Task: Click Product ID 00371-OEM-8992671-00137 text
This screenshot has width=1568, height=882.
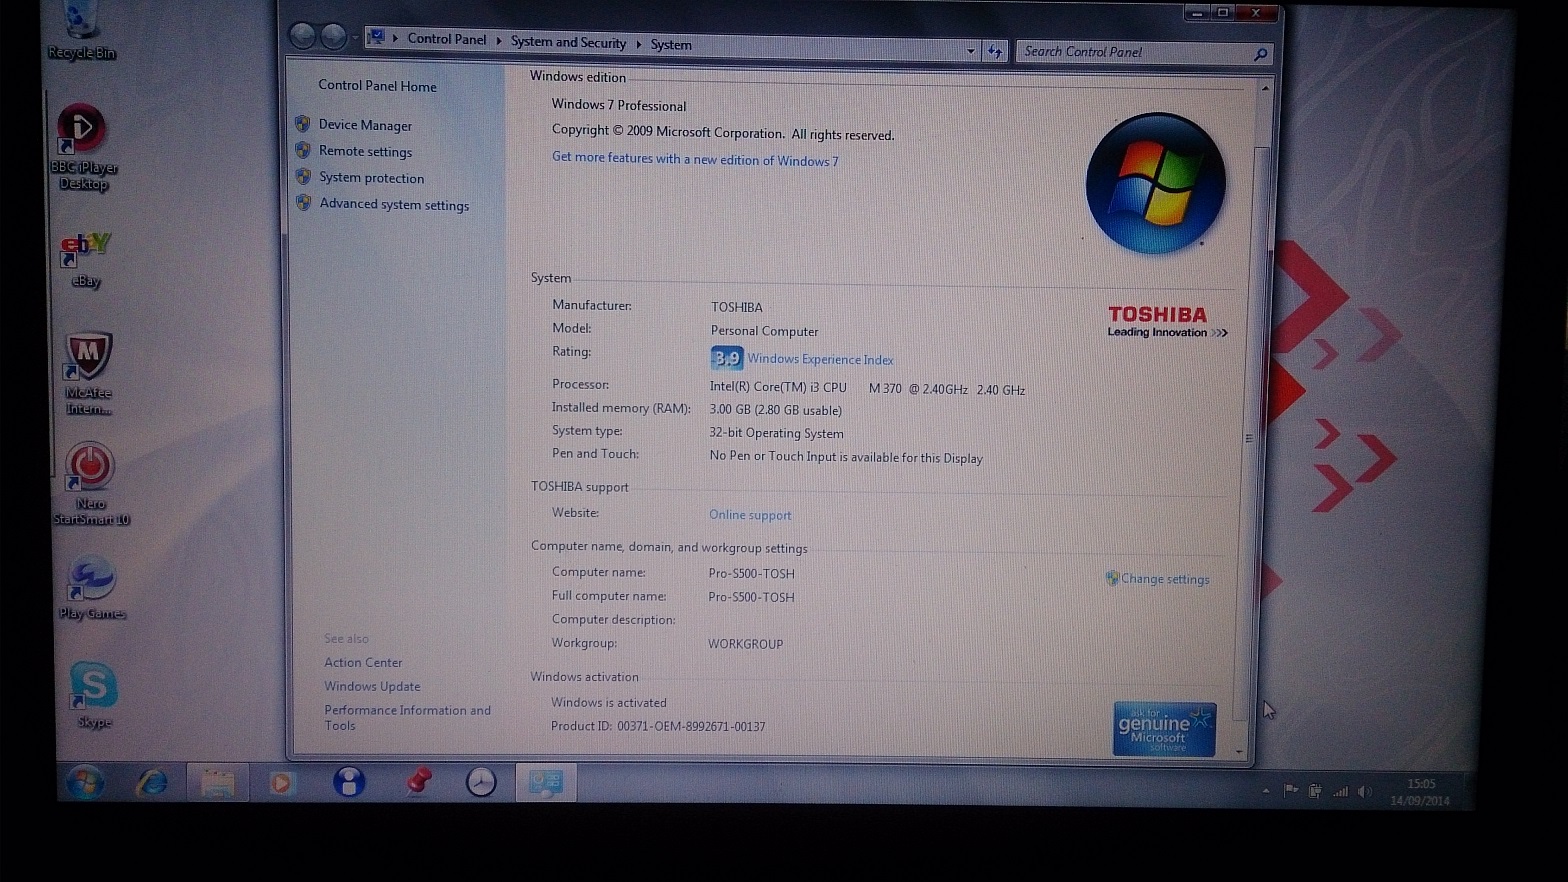Action: click(658, 726)
